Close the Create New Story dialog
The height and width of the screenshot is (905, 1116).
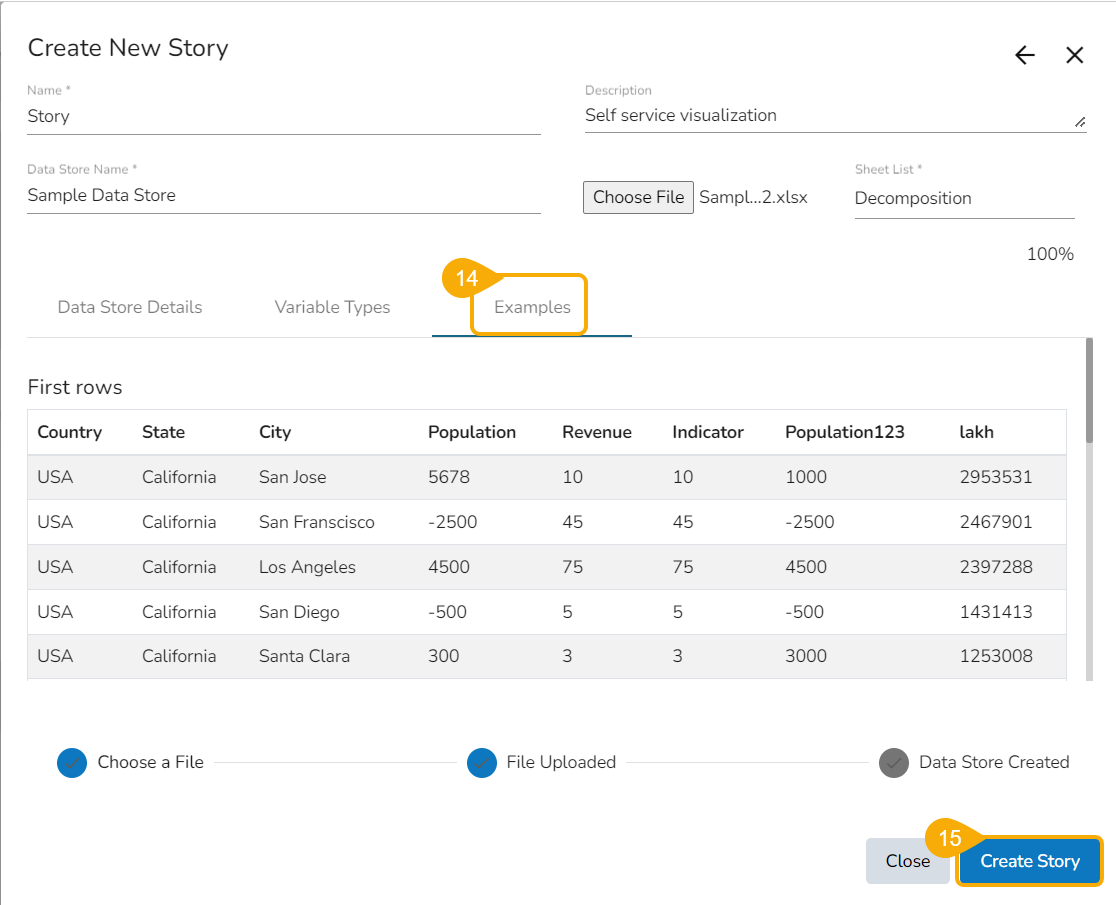(1075, 56)
